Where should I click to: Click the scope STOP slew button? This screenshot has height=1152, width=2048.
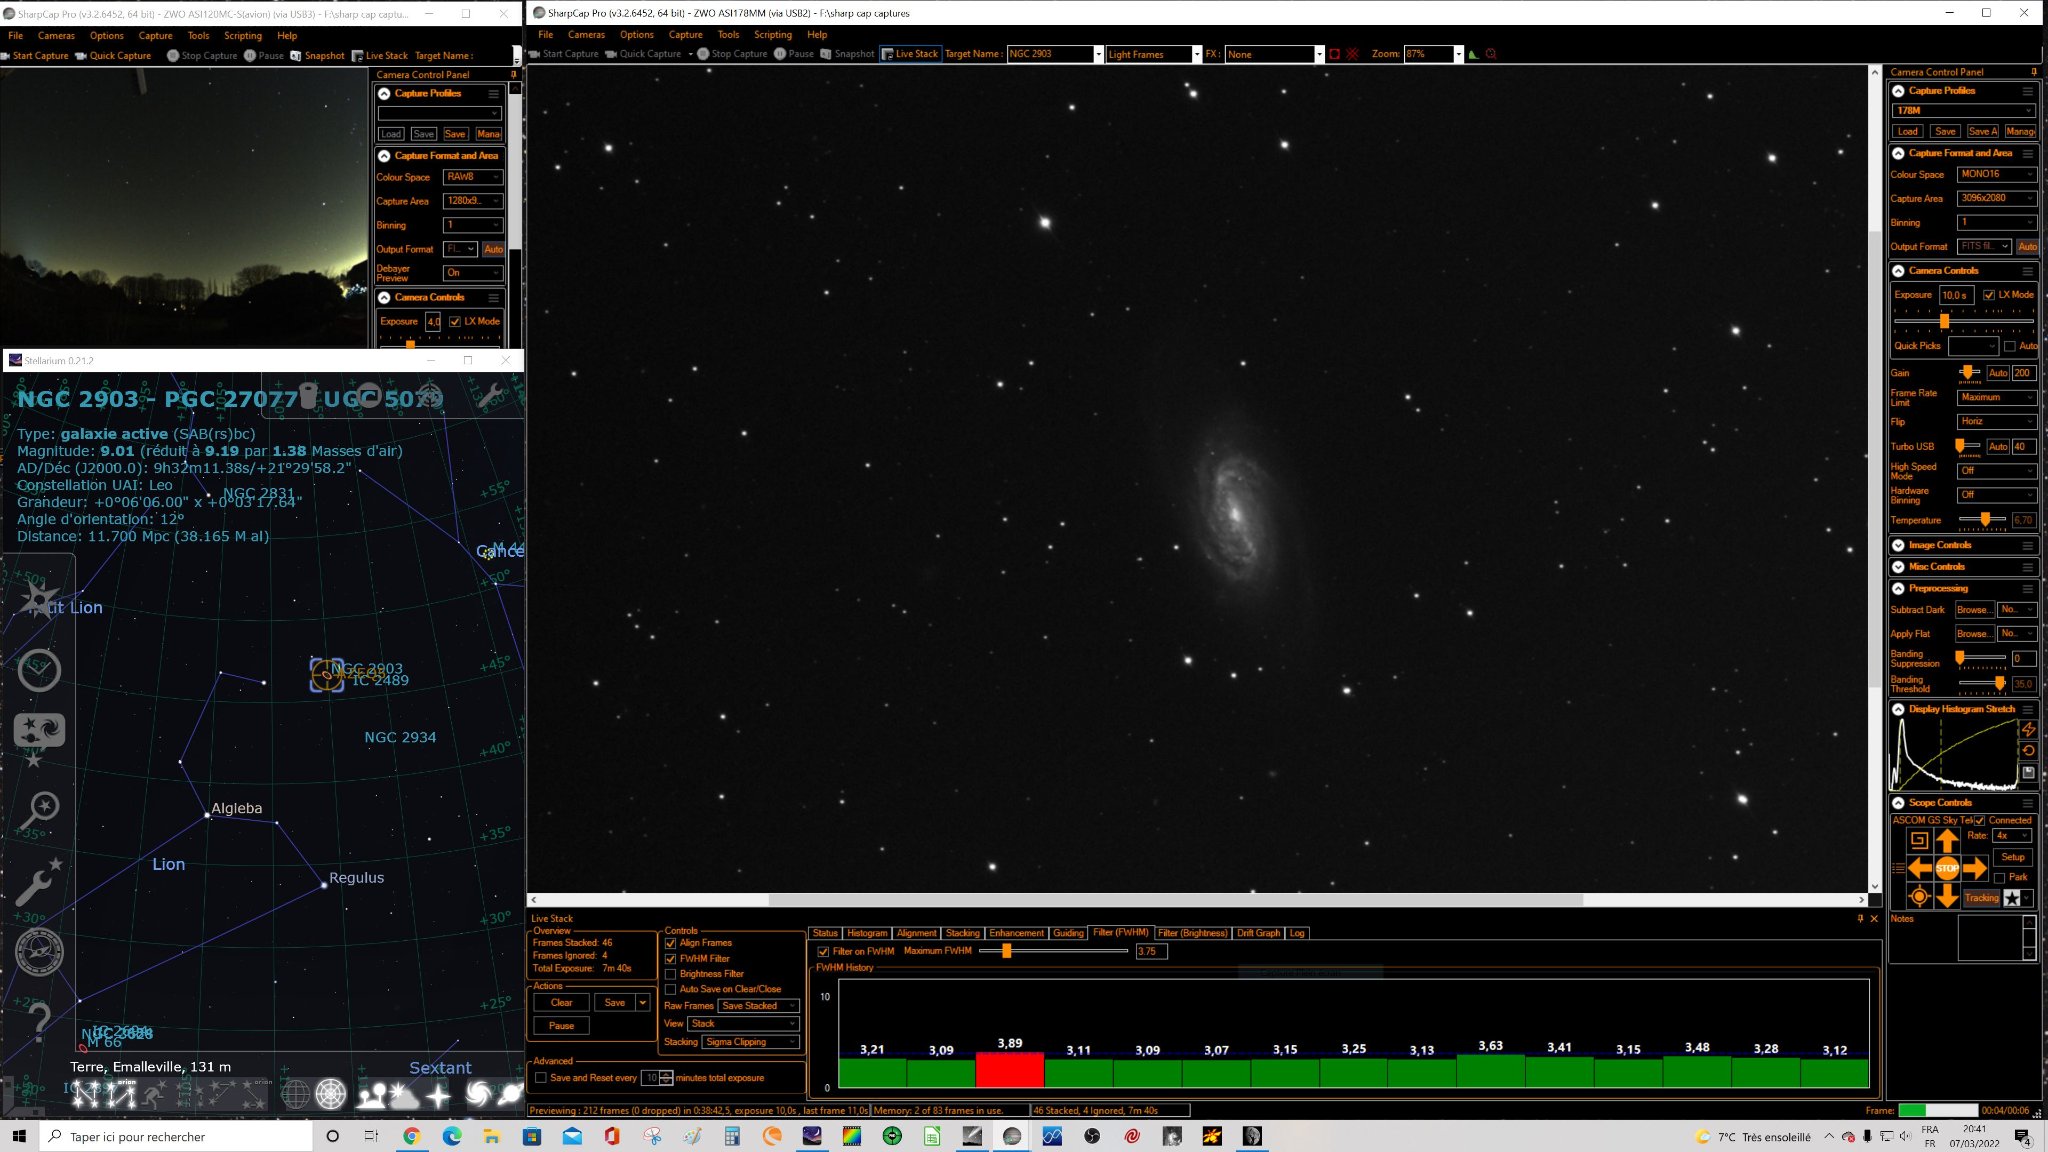1946,868
